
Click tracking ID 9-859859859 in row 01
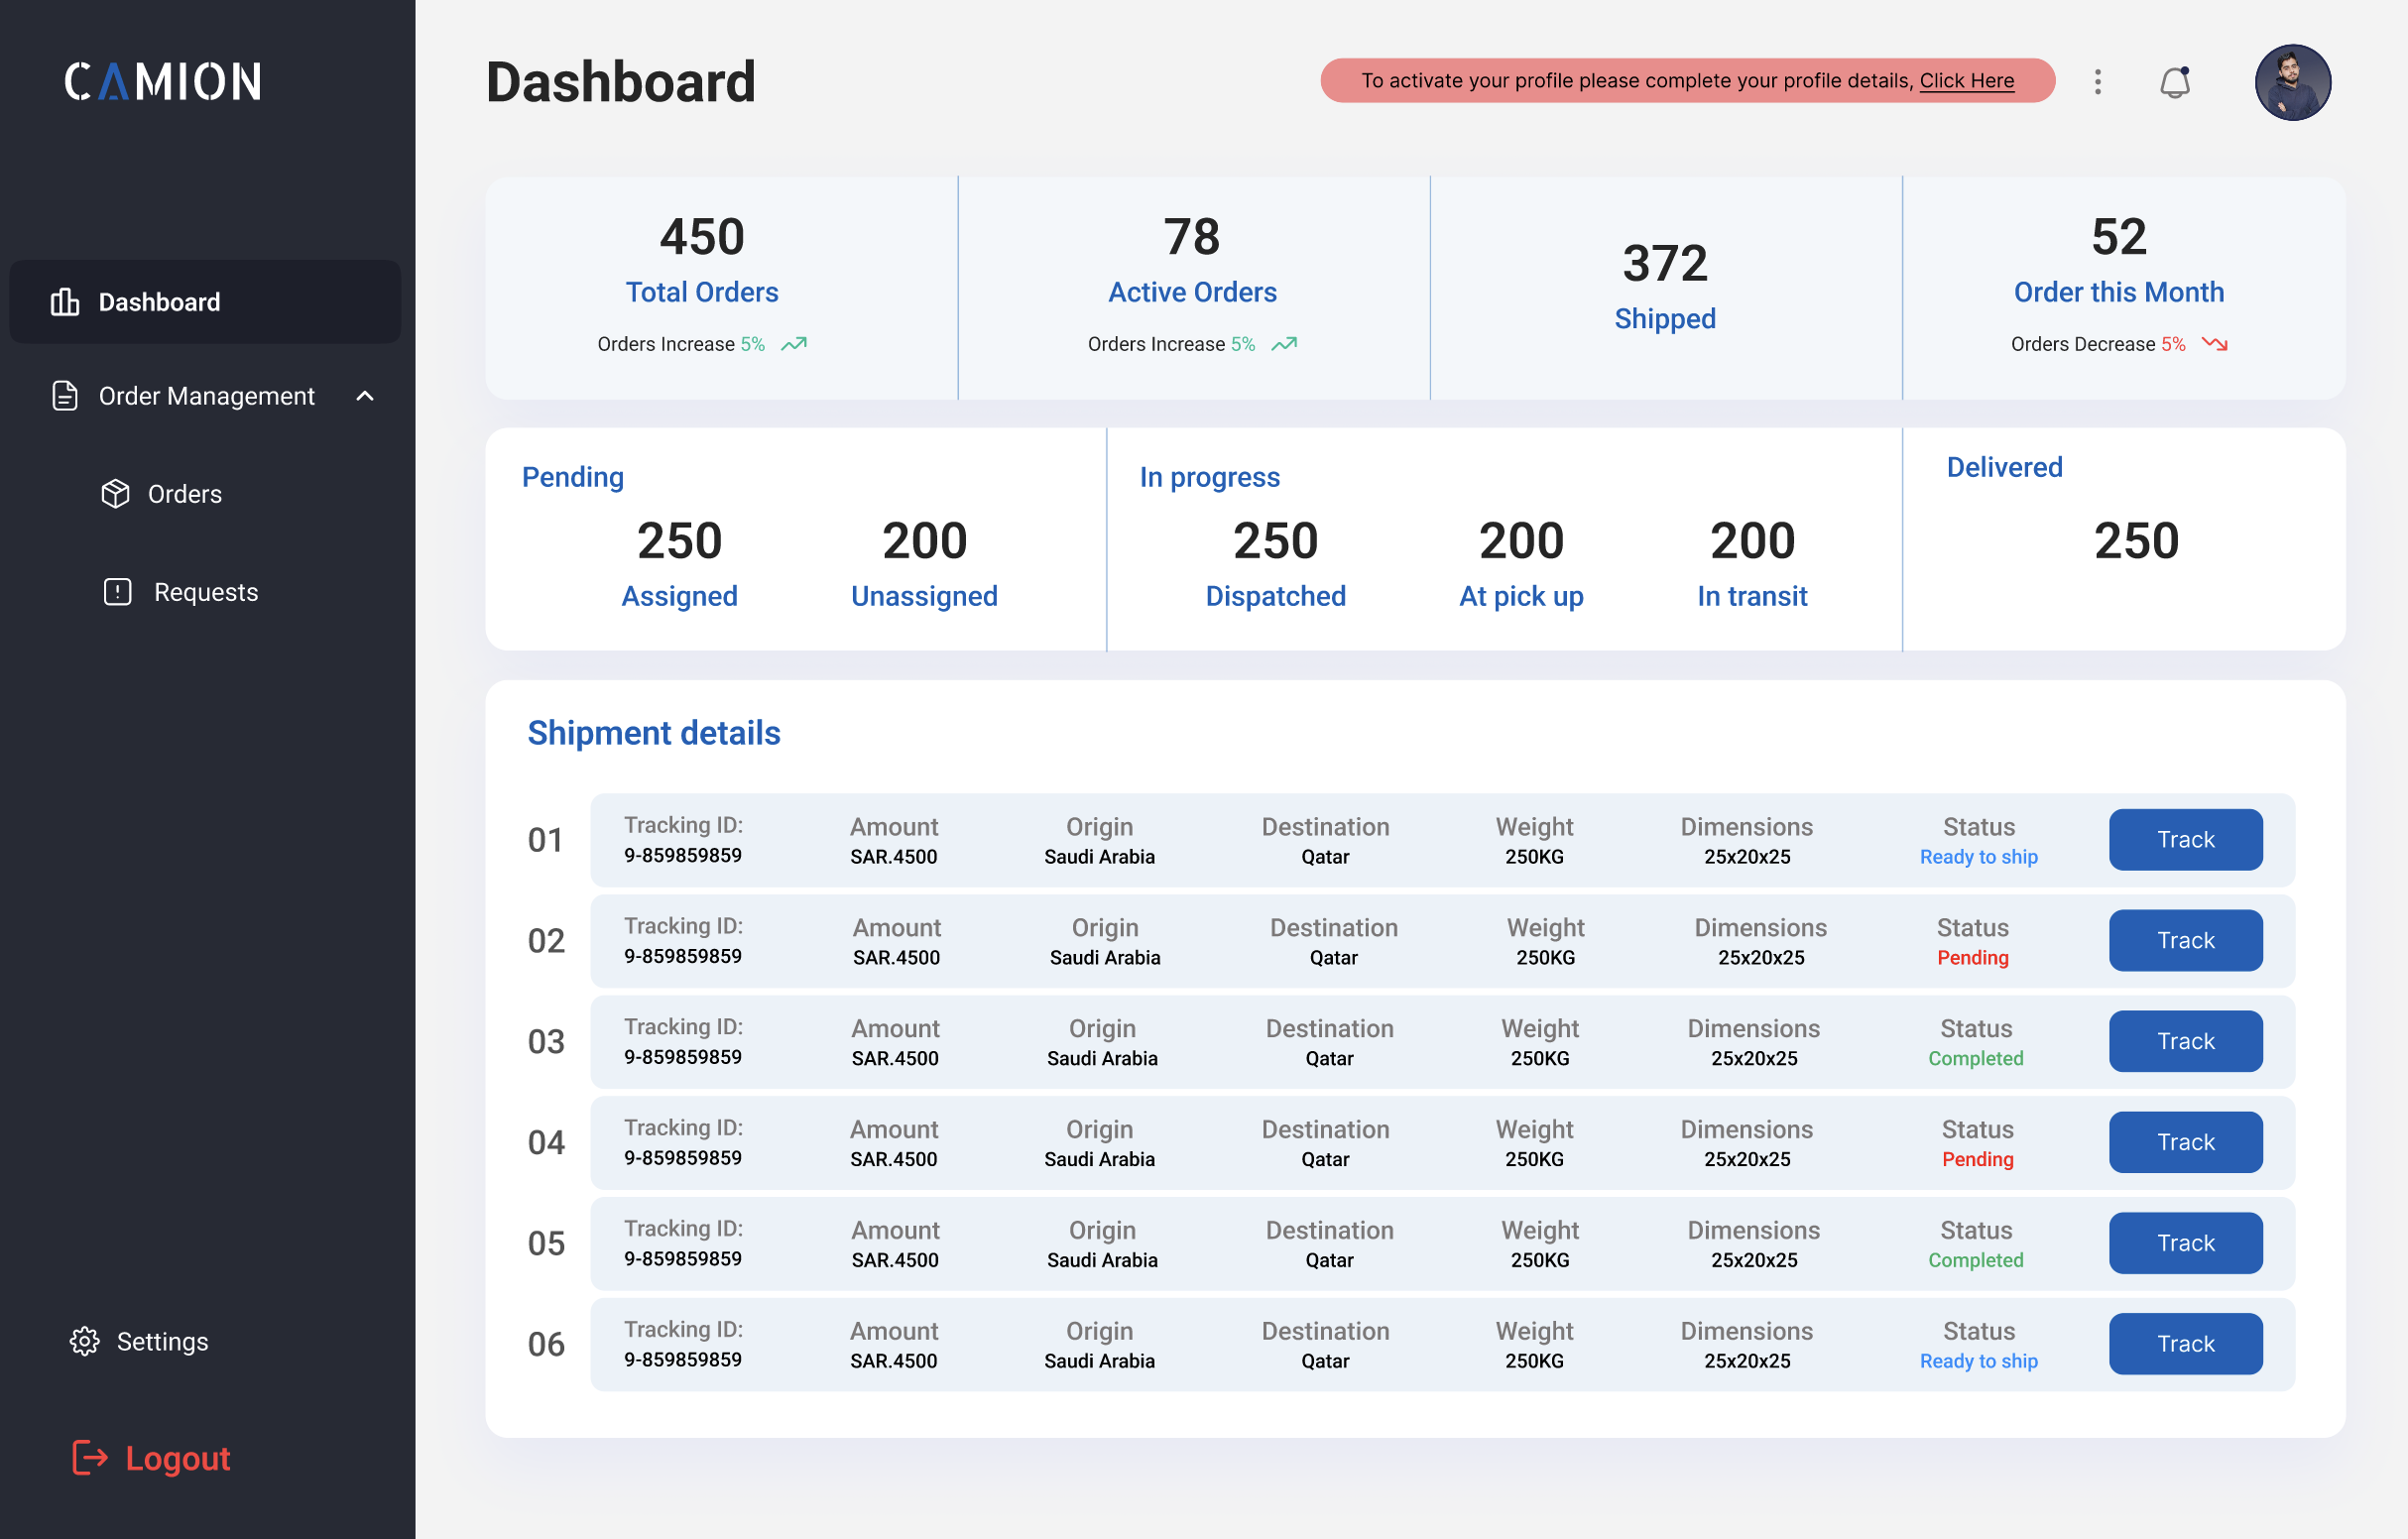683,855
